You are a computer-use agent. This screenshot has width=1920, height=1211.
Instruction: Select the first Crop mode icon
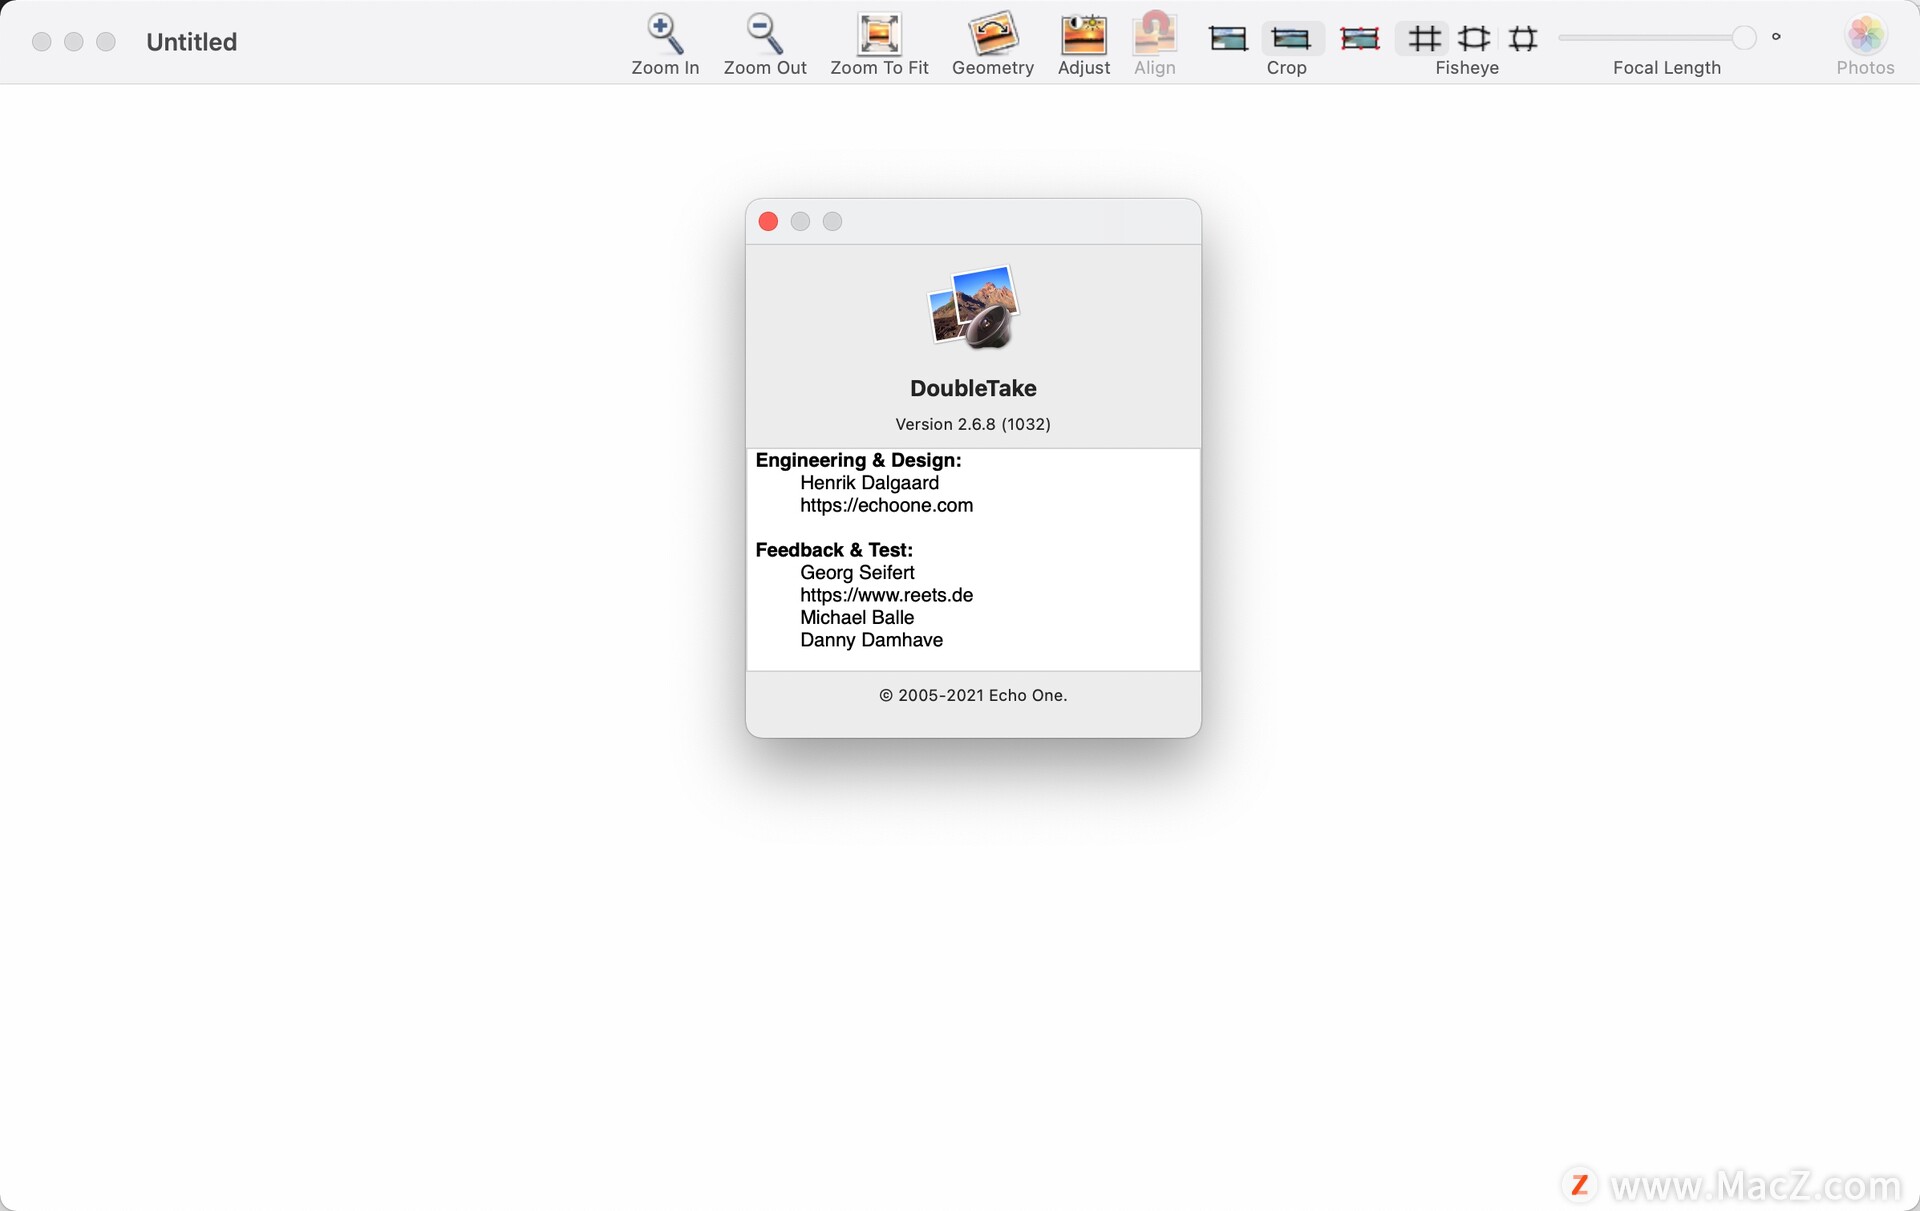(x=1227, y=39)
